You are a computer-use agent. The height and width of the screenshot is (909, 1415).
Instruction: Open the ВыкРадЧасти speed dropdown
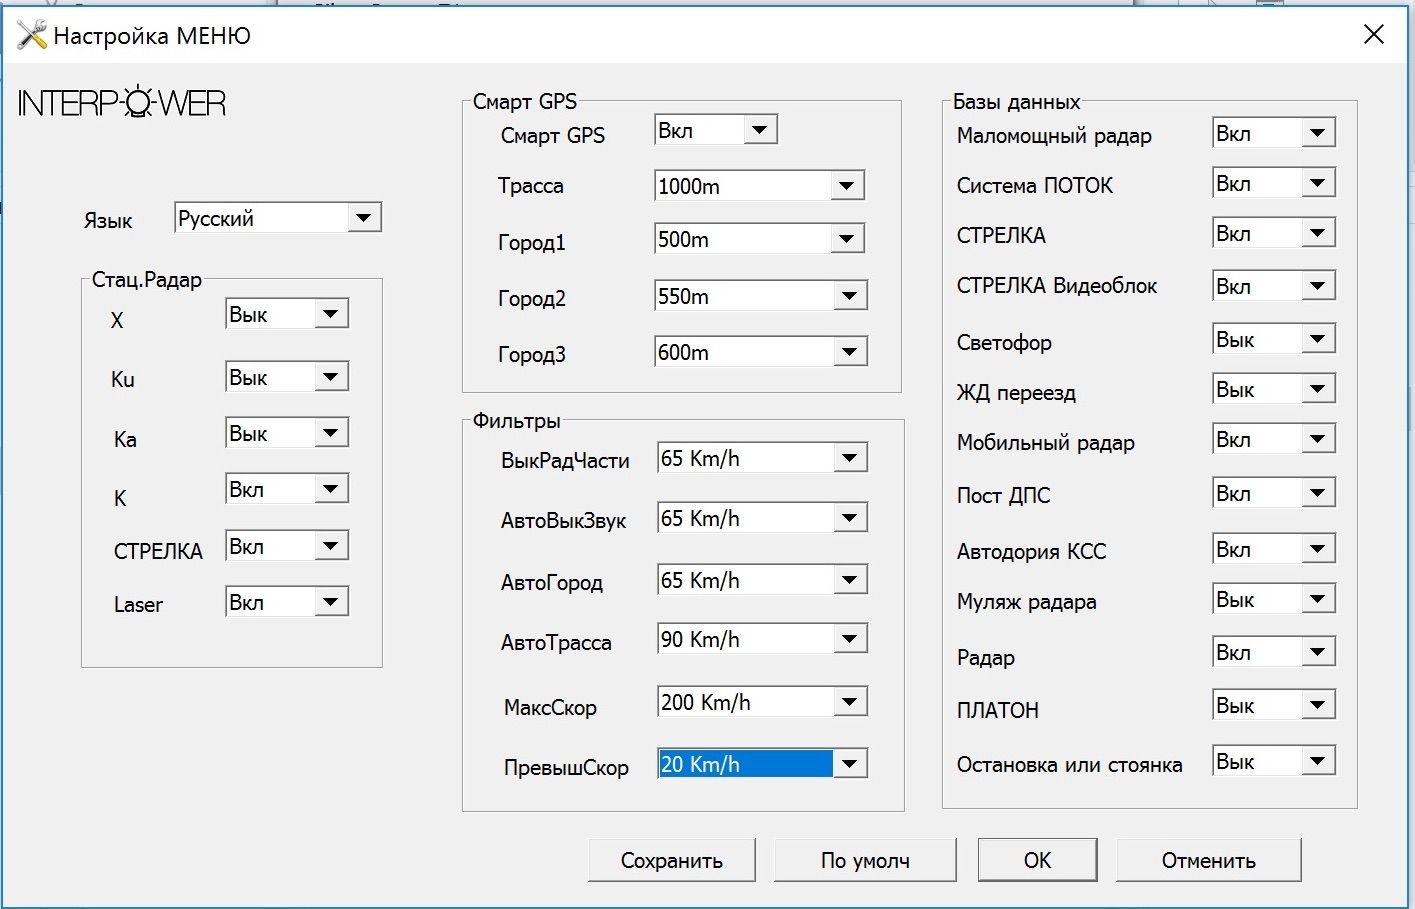pyautogui.click(x=849, y=459)
